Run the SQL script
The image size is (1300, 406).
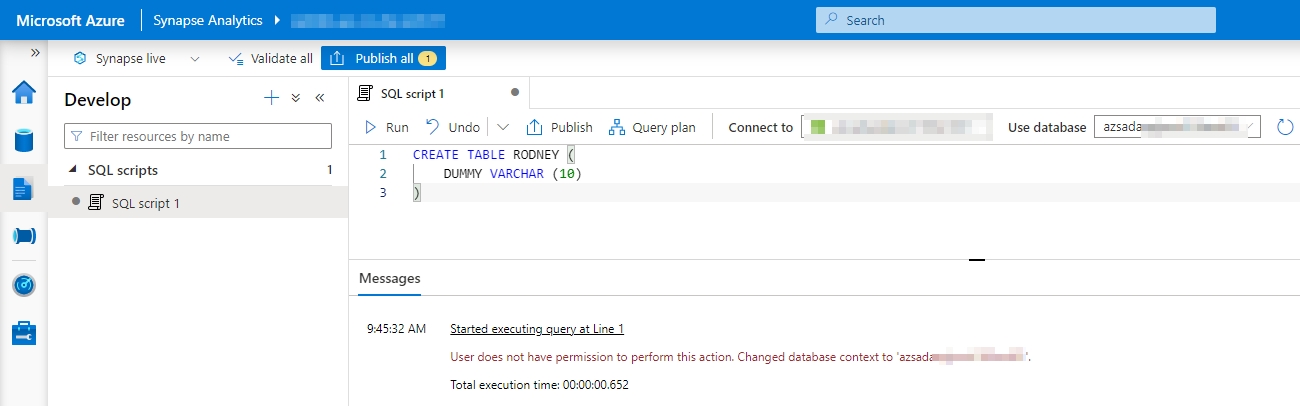tap(386, 127)
